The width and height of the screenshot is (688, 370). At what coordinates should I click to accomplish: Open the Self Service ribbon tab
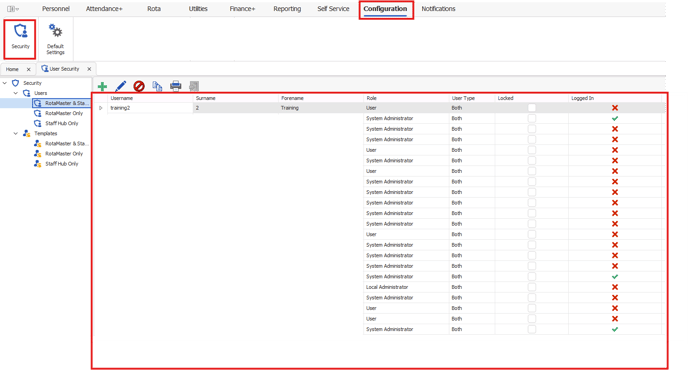(x=333, y=9)
